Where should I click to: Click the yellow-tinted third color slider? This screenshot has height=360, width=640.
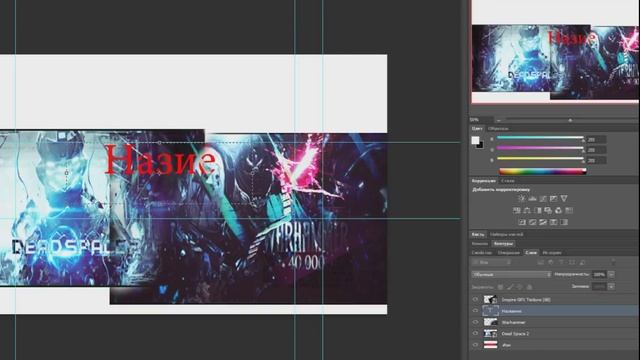click(x=540, y=159)
